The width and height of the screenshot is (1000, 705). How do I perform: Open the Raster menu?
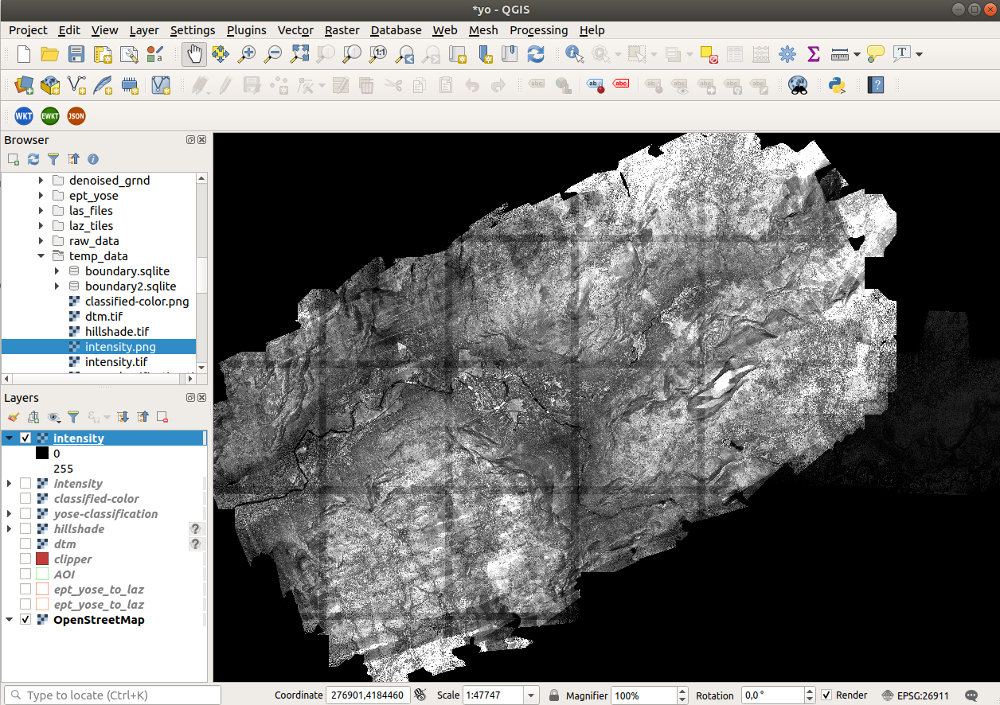(341, 30)
